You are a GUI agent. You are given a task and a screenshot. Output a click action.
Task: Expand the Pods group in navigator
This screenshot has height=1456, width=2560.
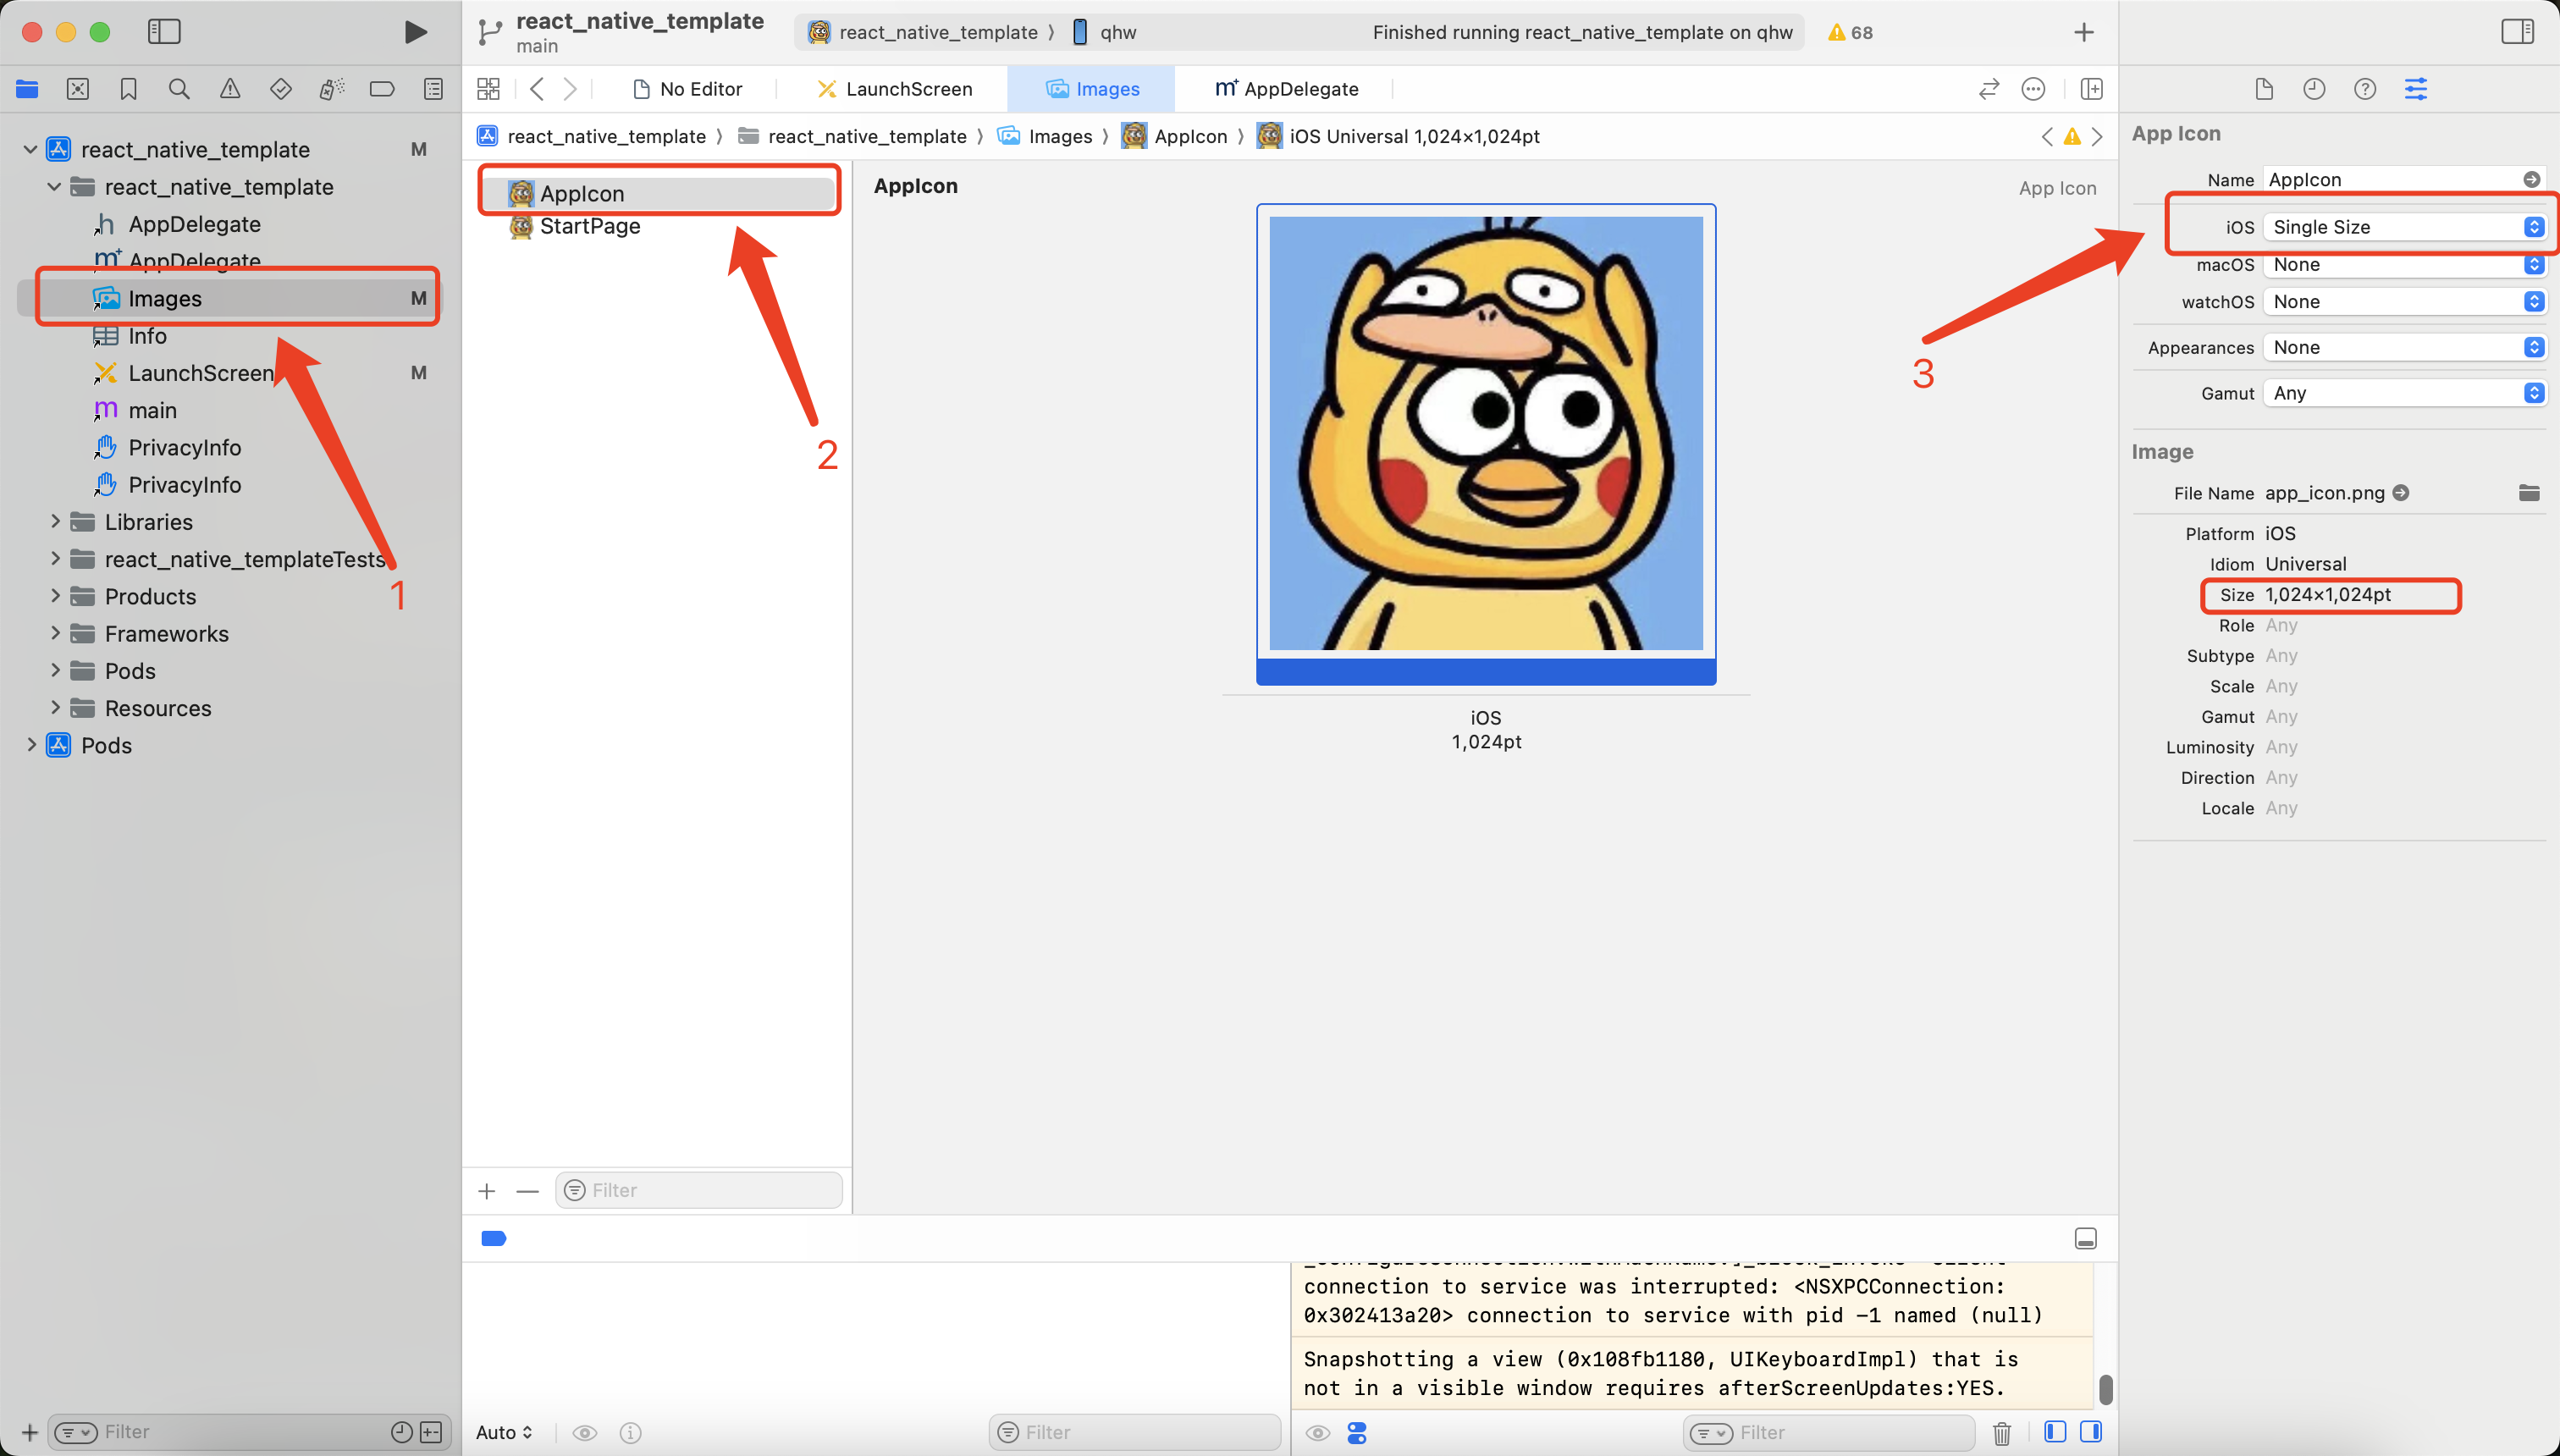[31, 745]
